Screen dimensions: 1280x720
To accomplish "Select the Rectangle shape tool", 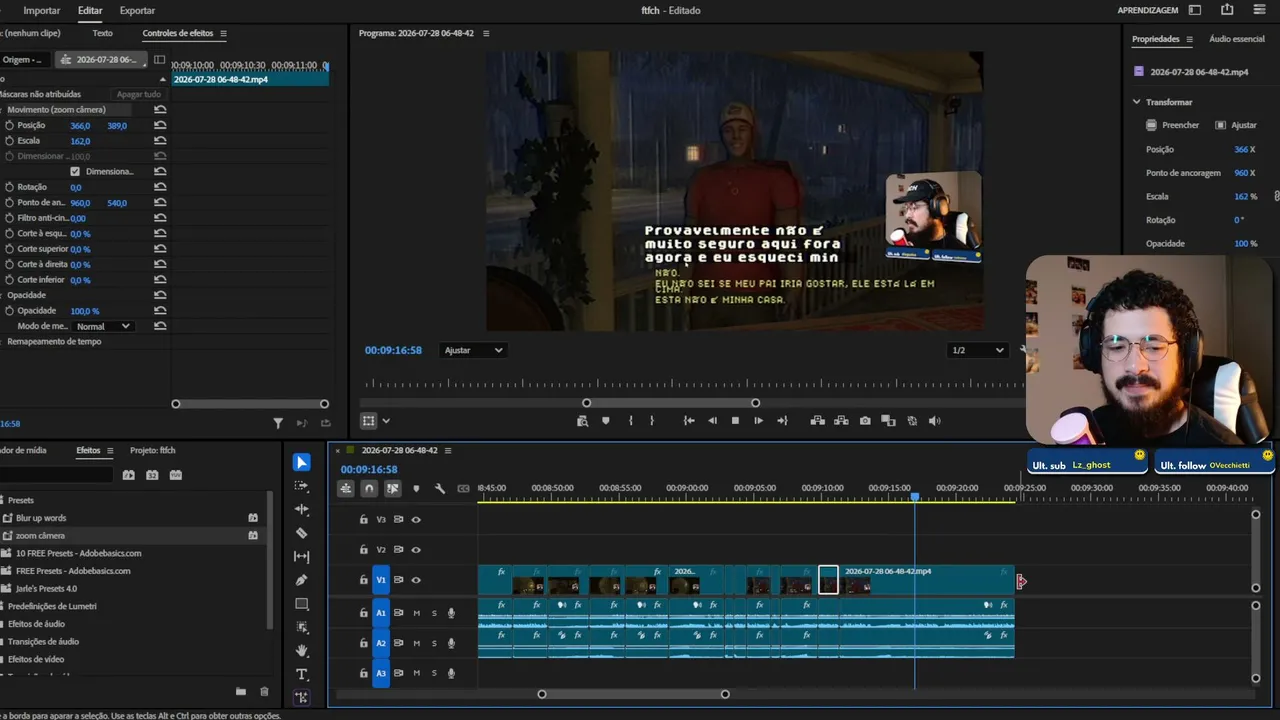I will tap(301, 604).
